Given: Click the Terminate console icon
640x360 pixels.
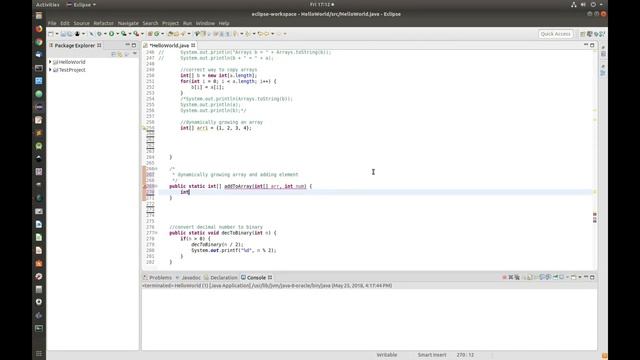Looking at the screenshot, I should pos(504,277).
